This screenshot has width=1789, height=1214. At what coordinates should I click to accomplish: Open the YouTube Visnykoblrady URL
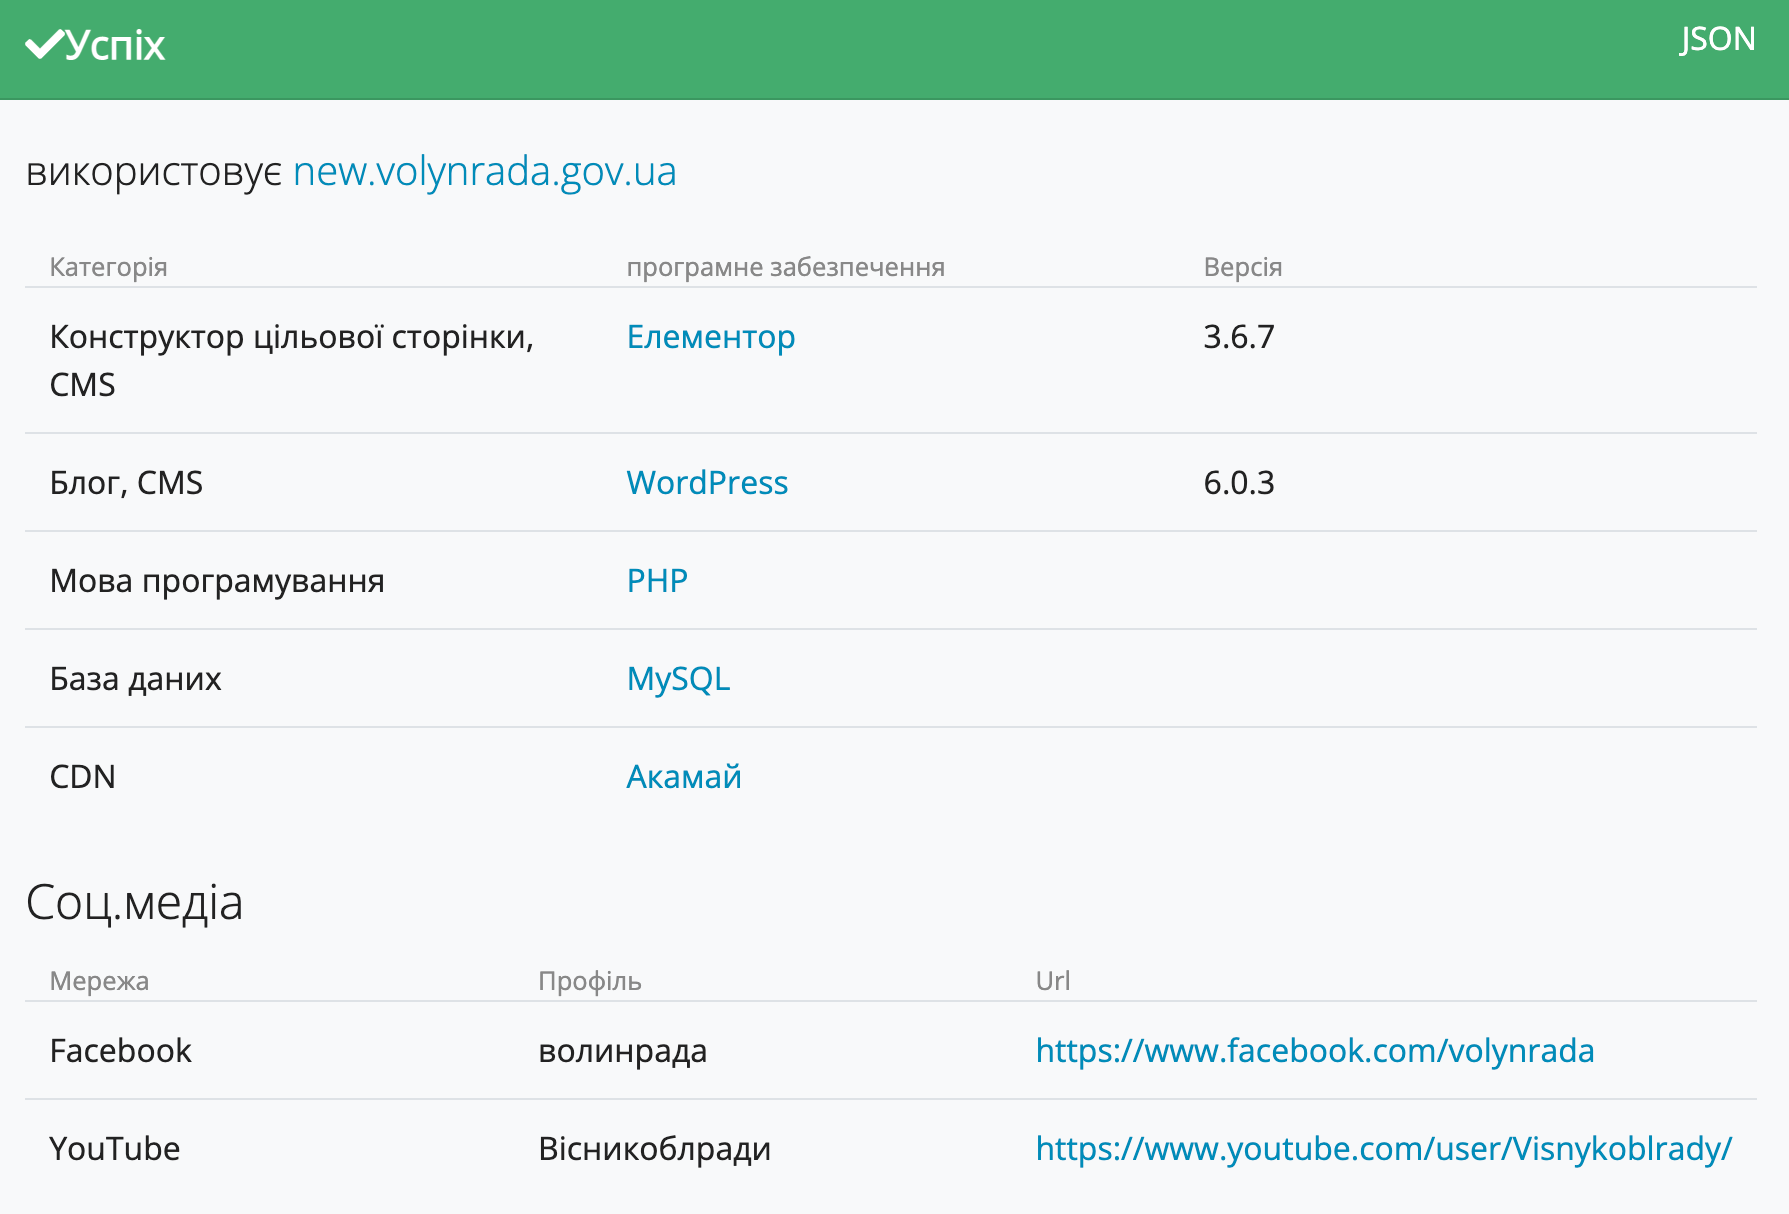(x=1383, y=1149)
